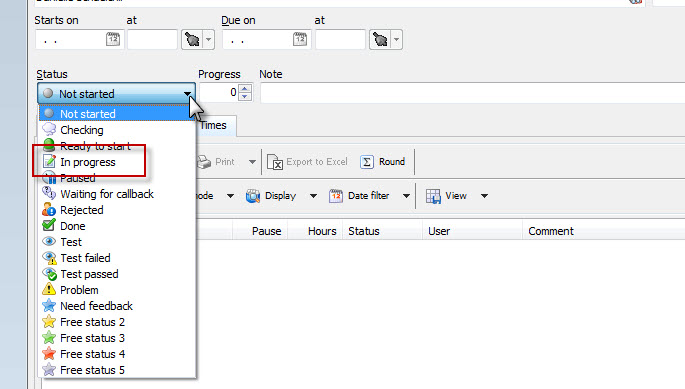The height and width of the screenshot is (389, 685).
Task: Expand the mode dropdown arrow left of Display
Action: tap(230, 196)
